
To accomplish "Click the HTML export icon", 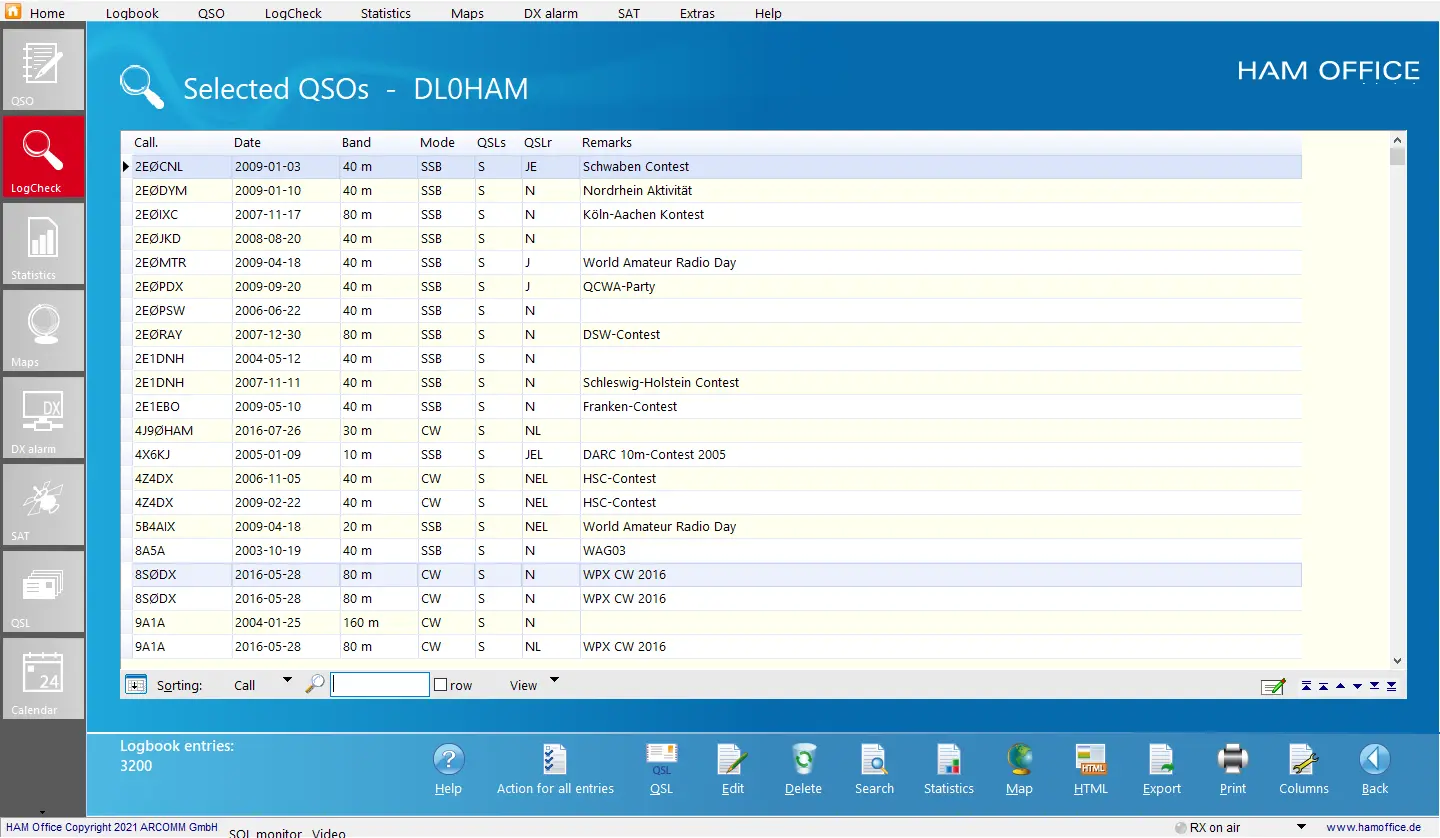I will [1091, 760].
